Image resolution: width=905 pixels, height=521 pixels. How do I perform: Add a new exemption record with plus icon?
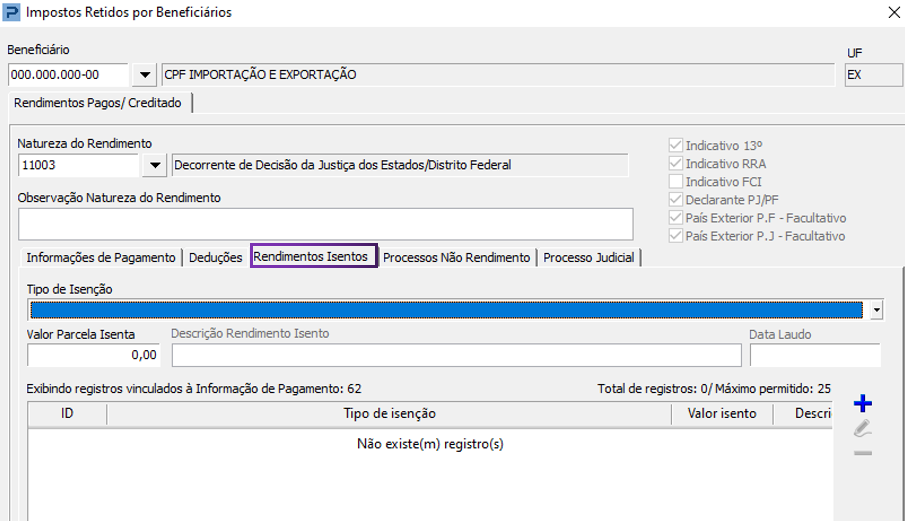862,403
